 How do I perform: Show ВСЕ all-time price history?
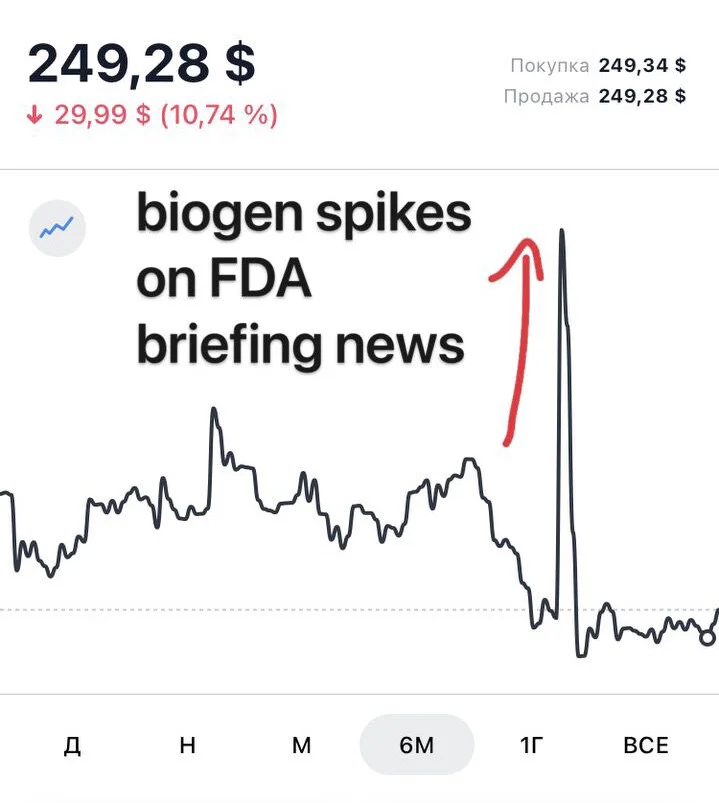(646, 745)
